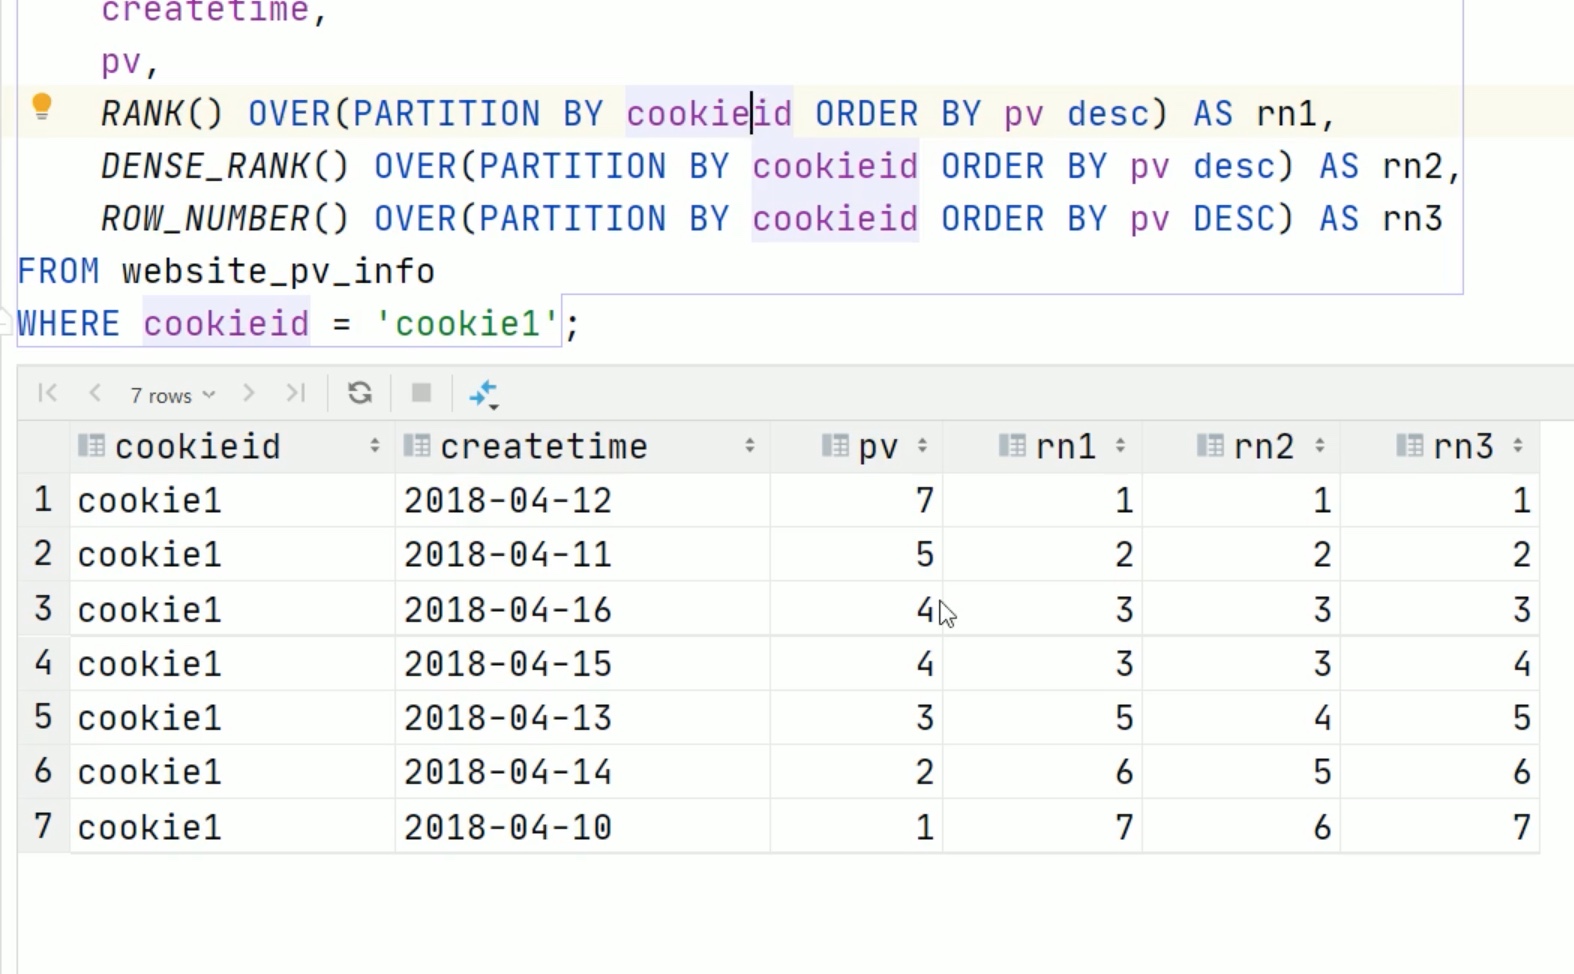Click the cell with date 2018-04-15
Image resolution: width=1574 pixels, height=974 pixels.
tap(582, 663)
